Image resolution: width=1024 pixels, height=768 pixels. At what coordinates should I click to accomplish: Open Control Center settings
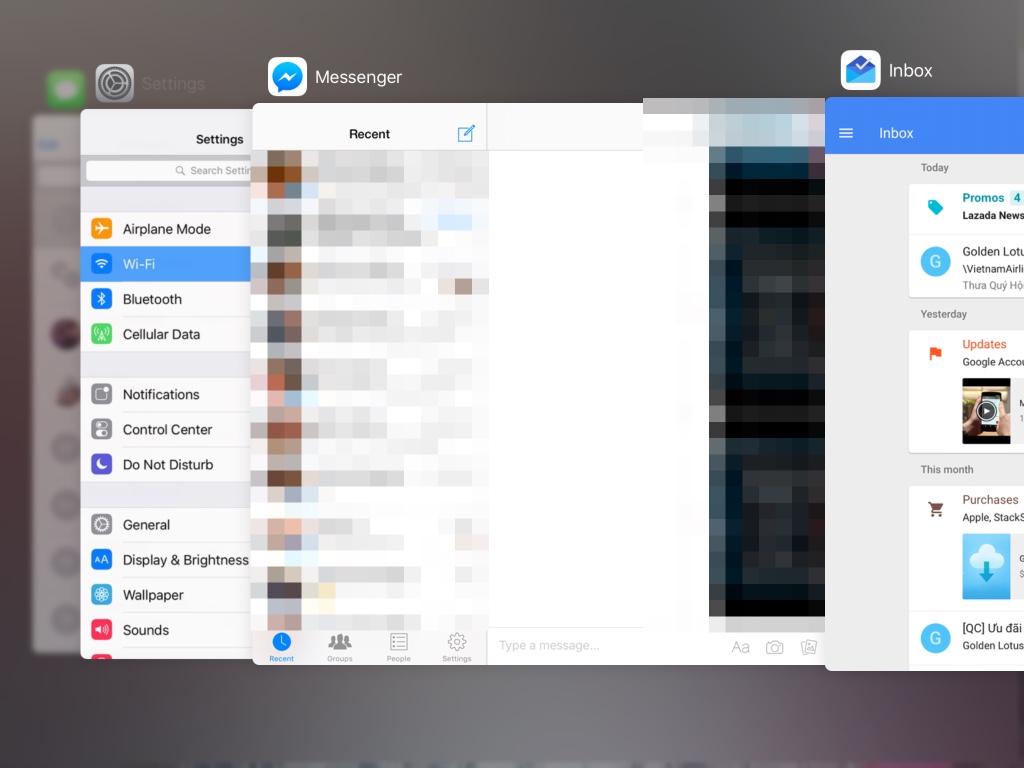166,430
